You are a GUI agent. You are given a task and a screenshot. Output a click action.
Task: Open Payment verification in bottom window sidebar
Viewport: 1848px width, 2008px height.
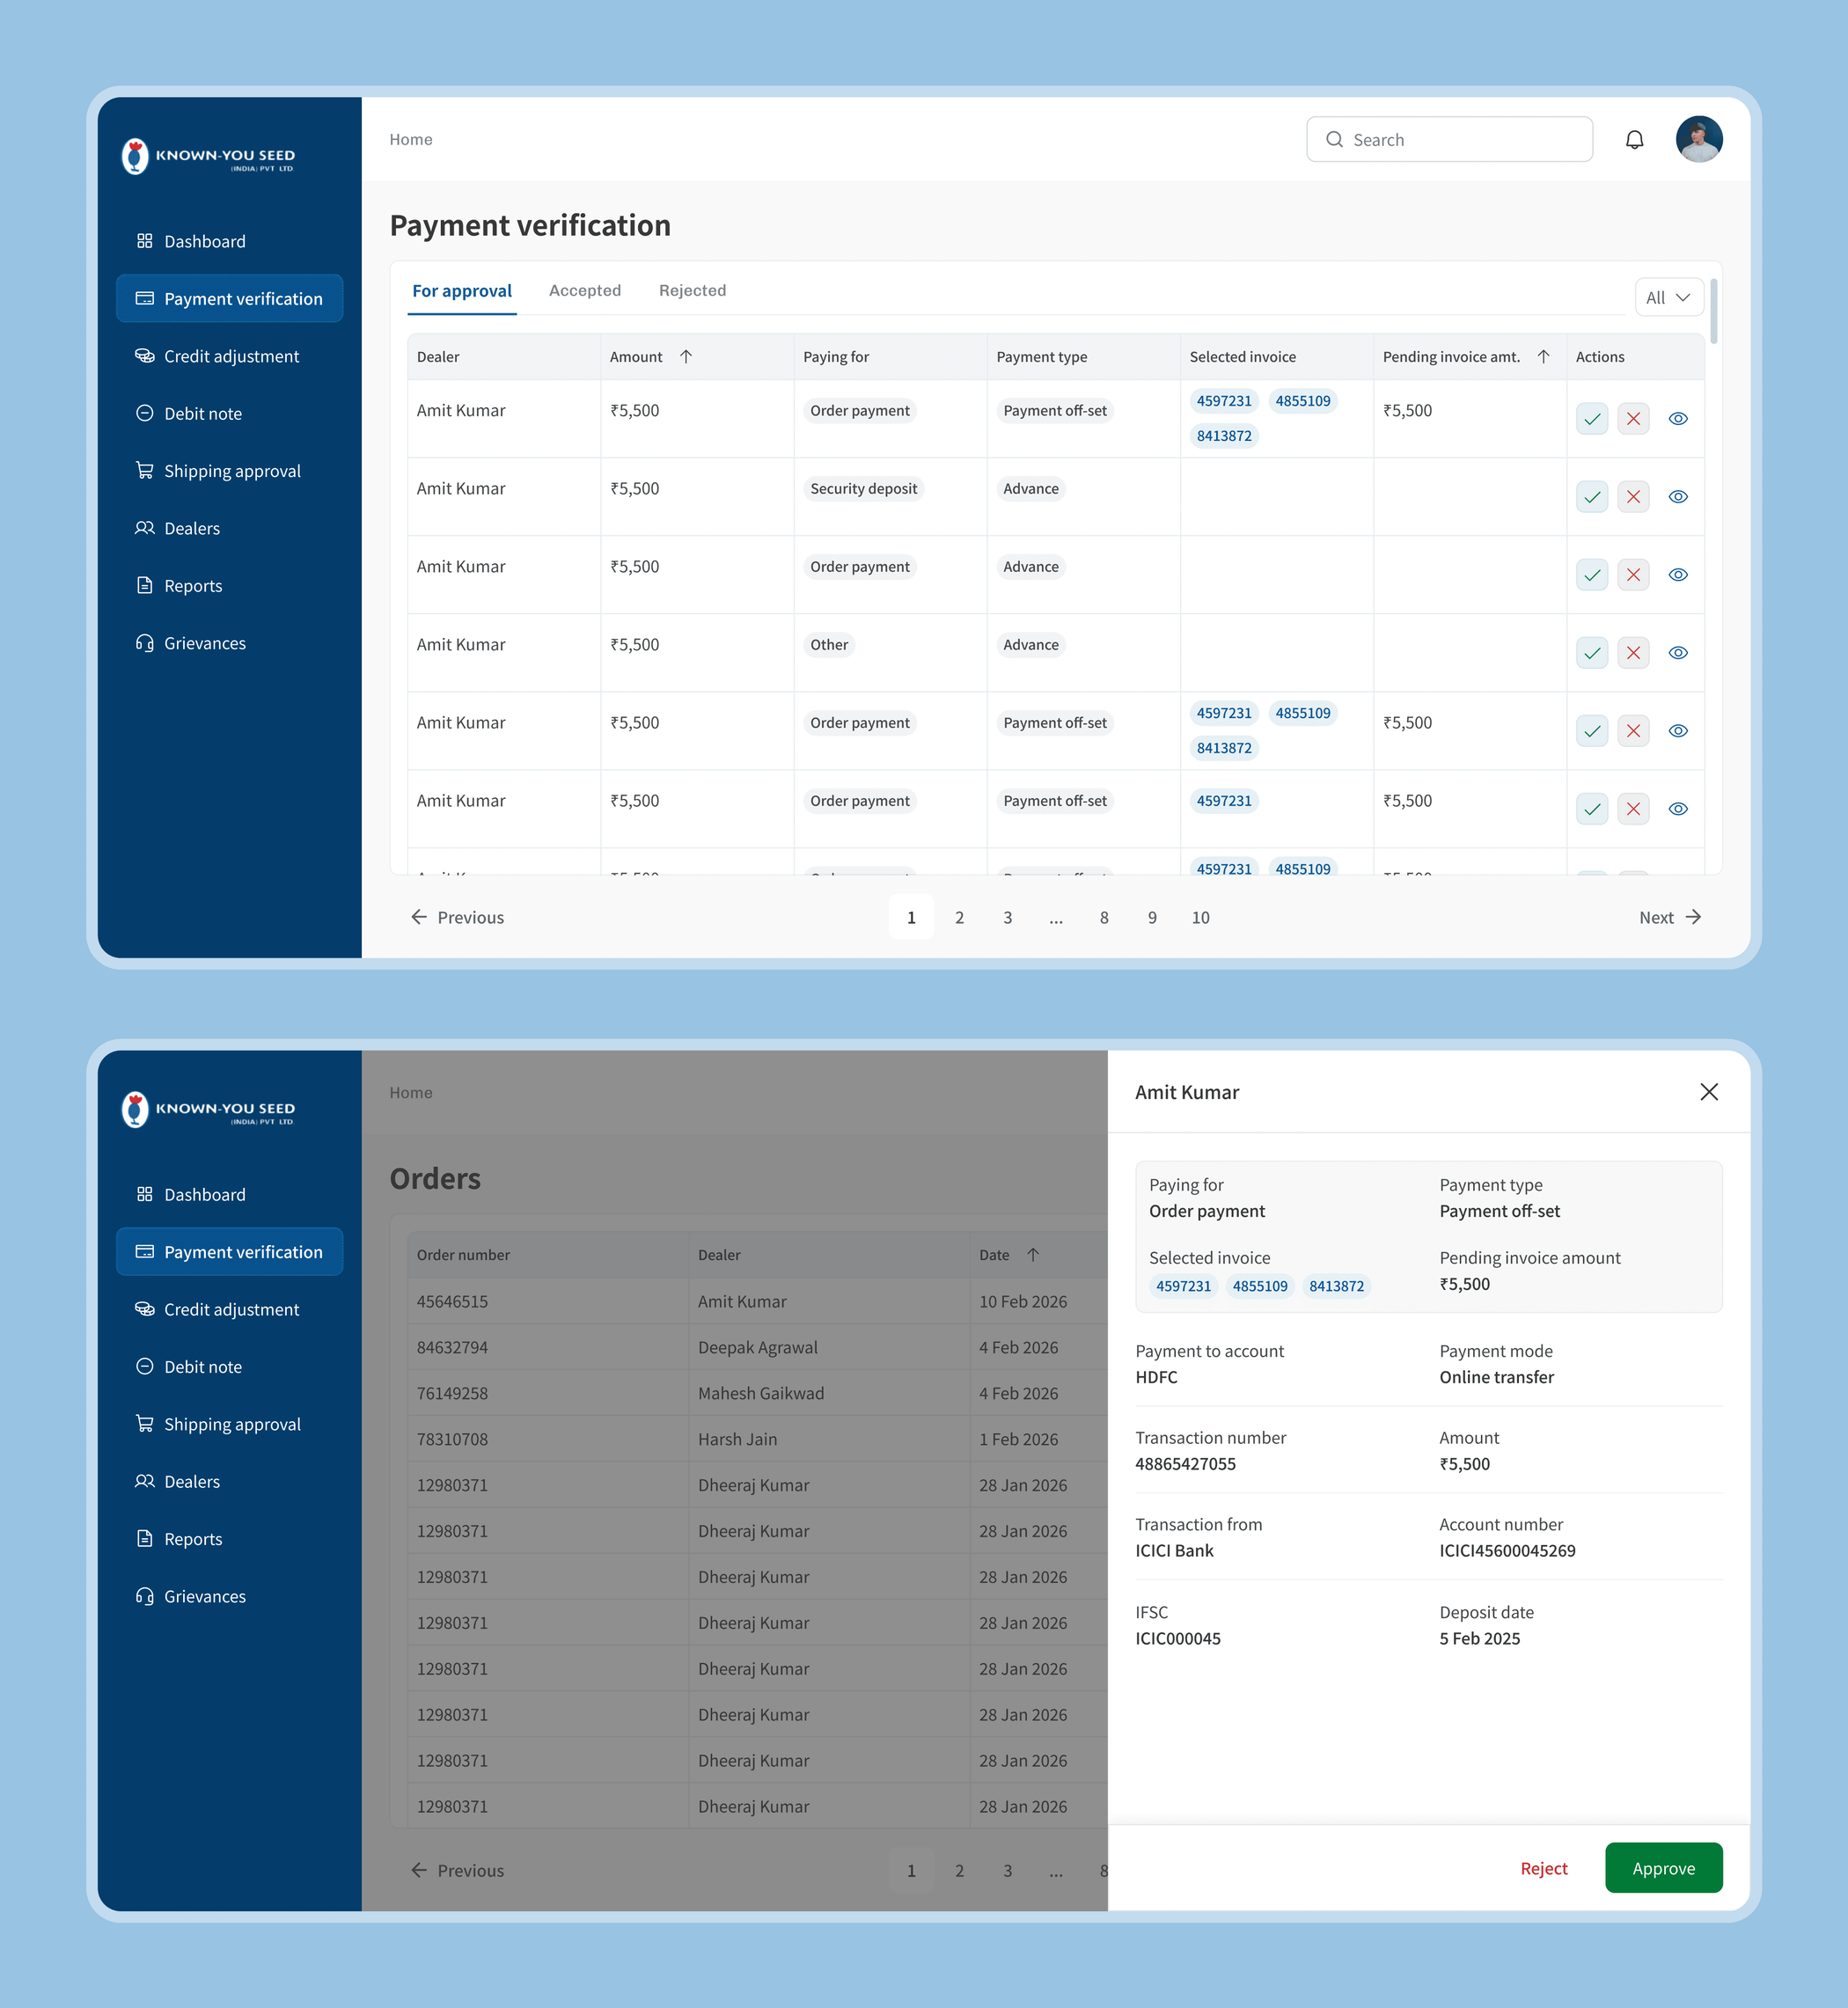click(x=230, y=1252)
